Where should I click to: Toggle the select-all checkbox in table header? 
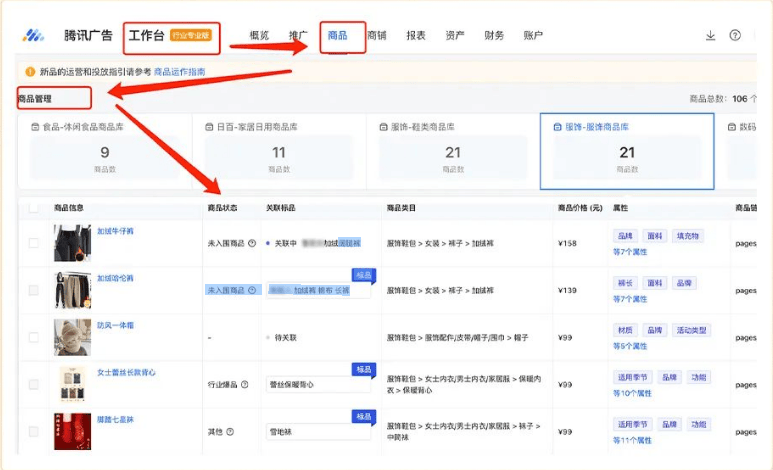(34, 208)
